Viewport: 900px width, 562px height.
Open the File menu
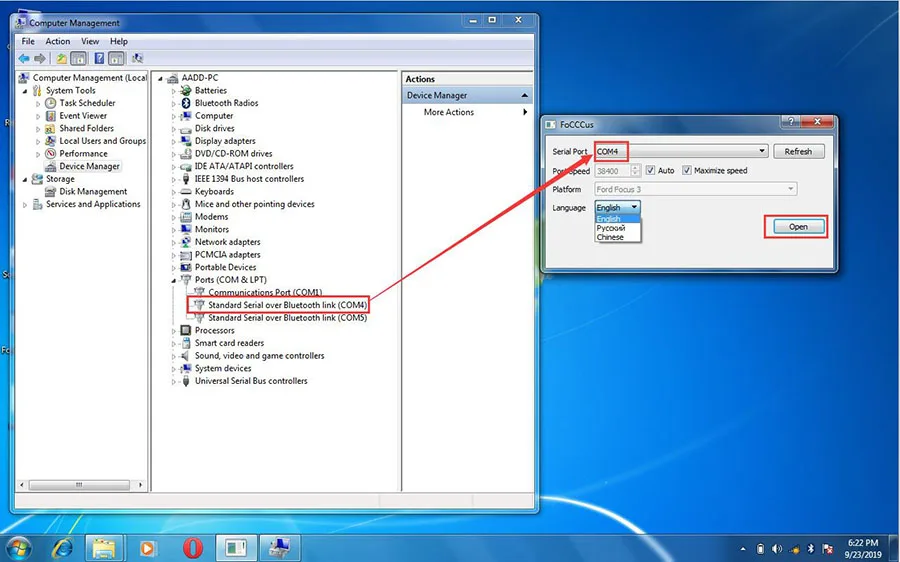(x=28, y=41)
